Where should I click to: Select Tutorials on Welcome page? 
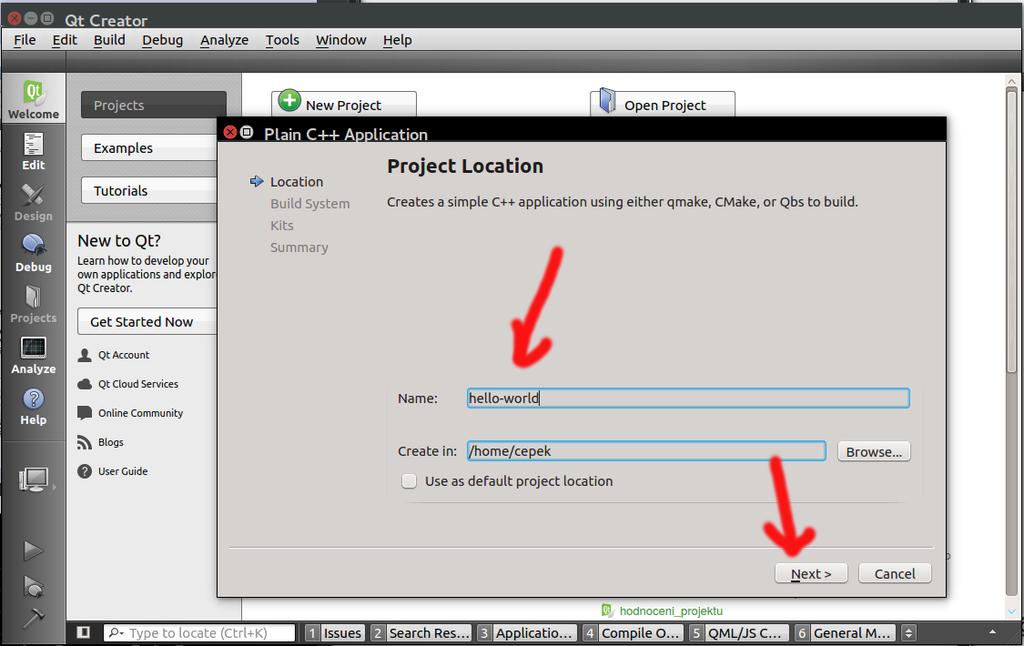[x=150, y=191]
